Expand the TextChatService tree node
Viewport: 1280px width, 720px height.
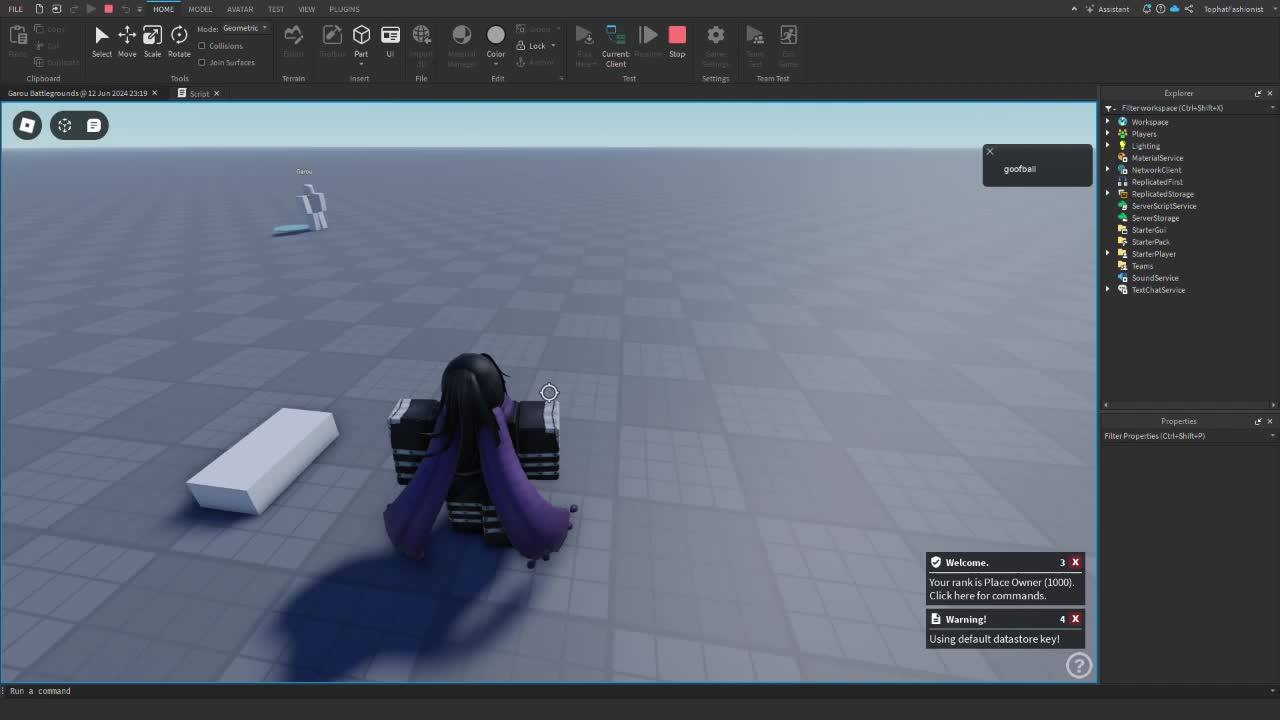(1108, 290)
